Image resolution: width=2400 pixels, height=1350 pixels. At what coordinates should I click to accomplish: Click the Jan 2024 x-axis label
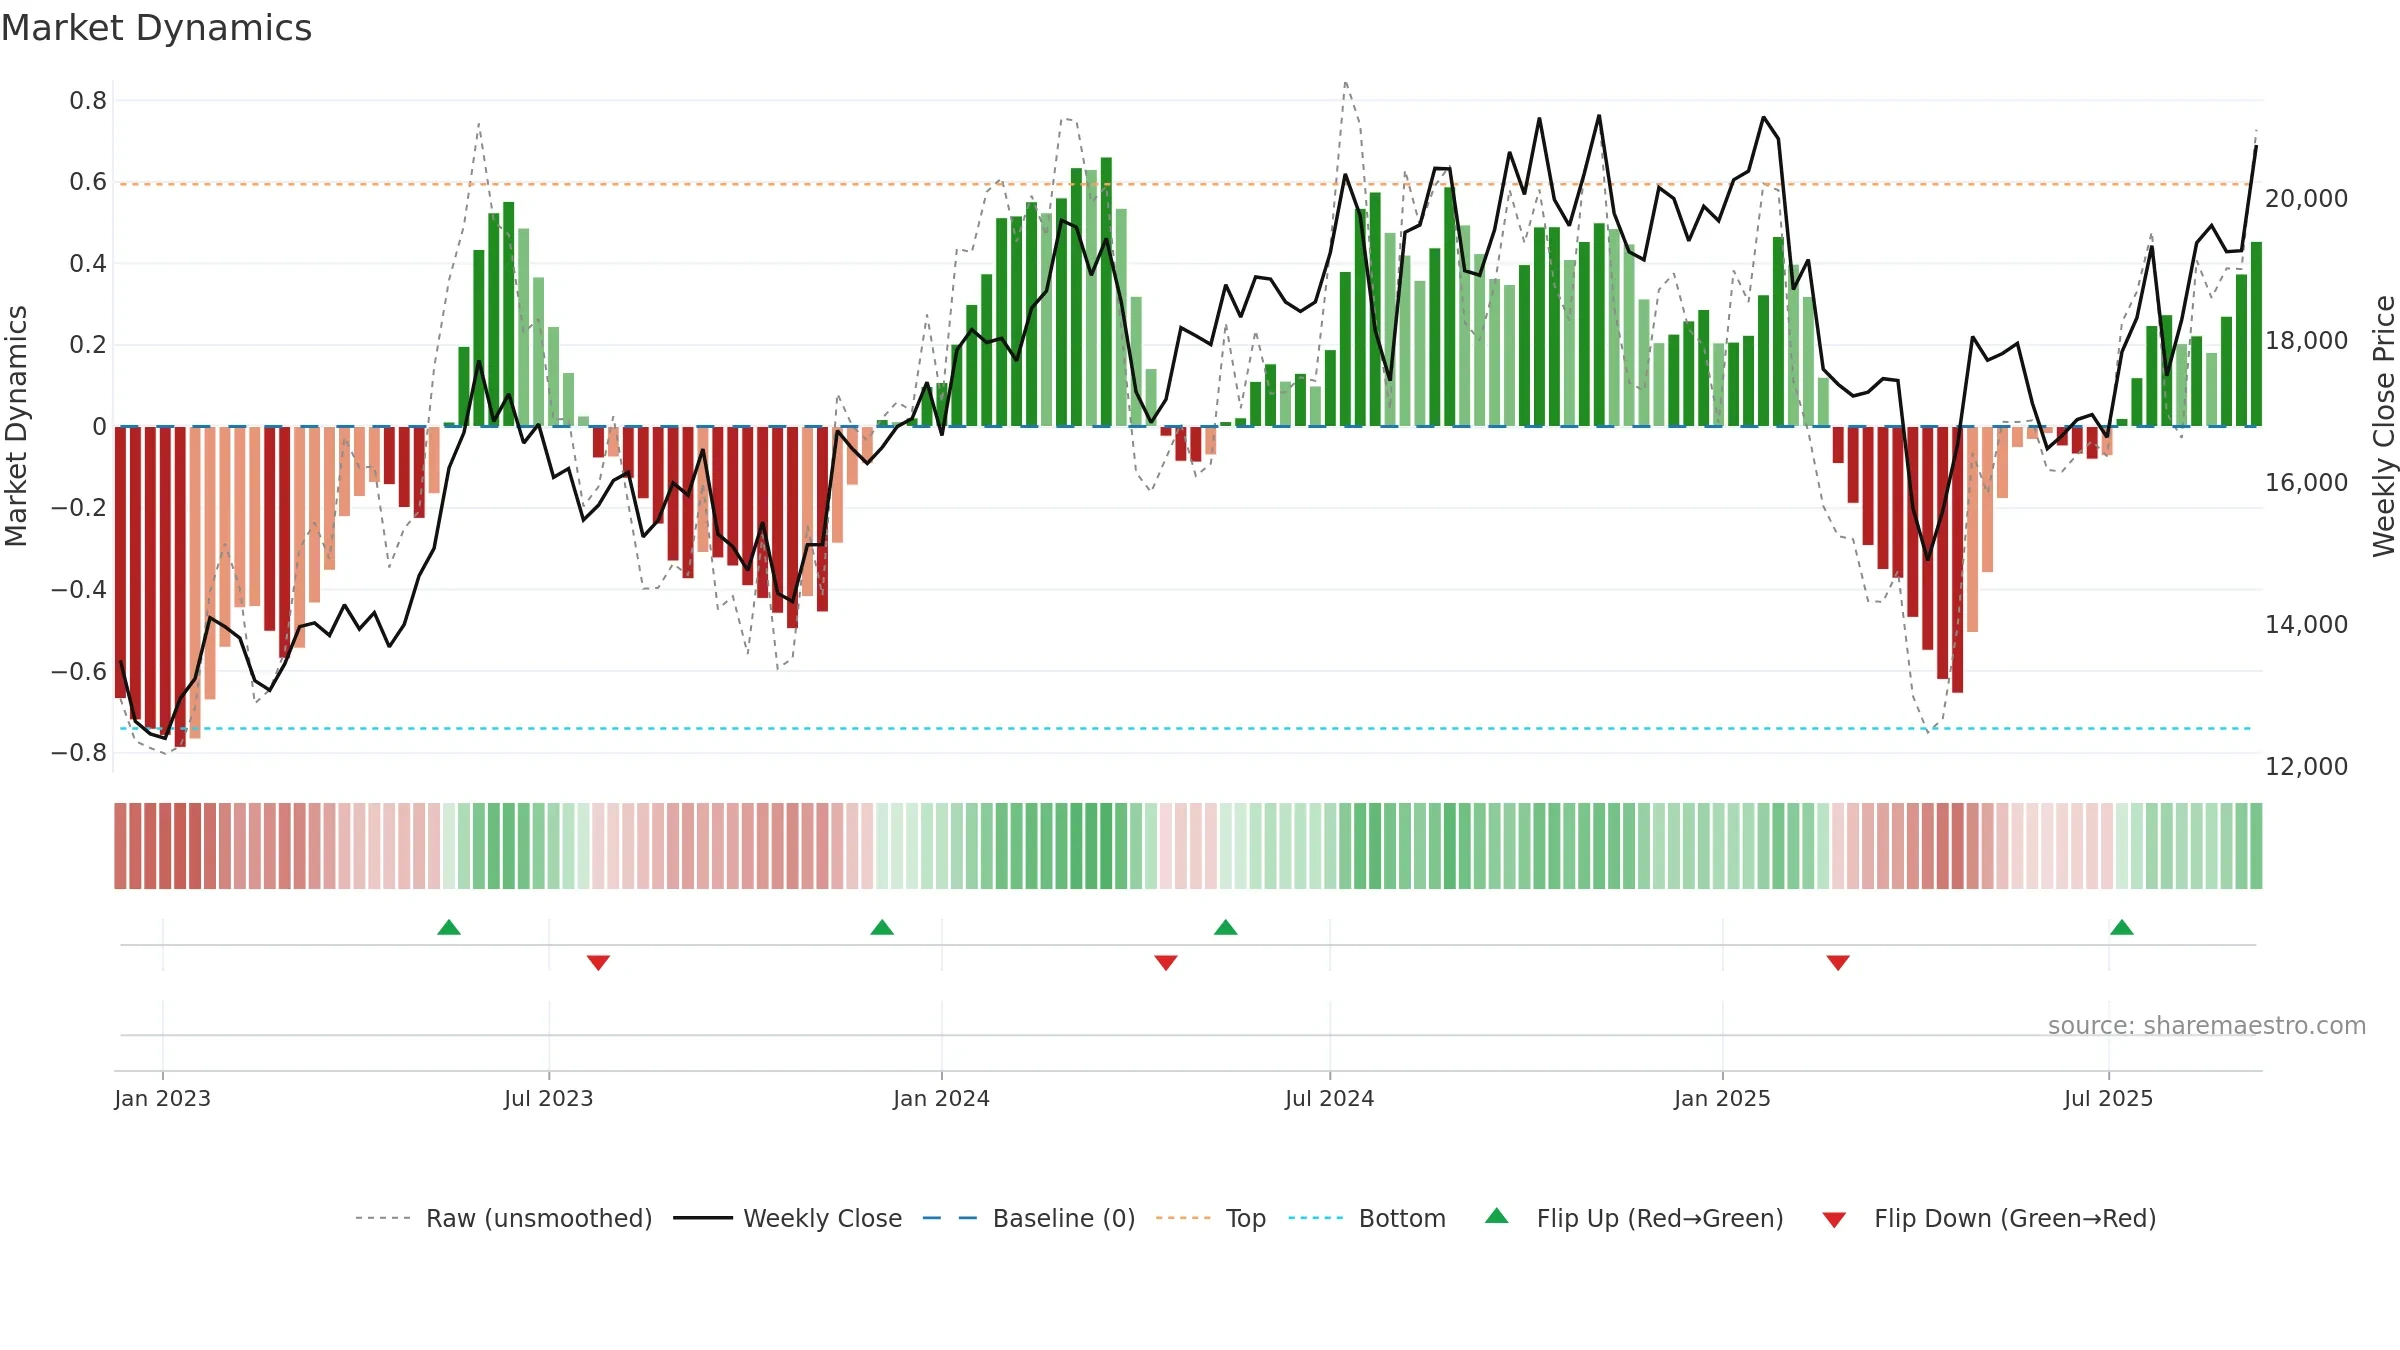(x=941, y=1098)
